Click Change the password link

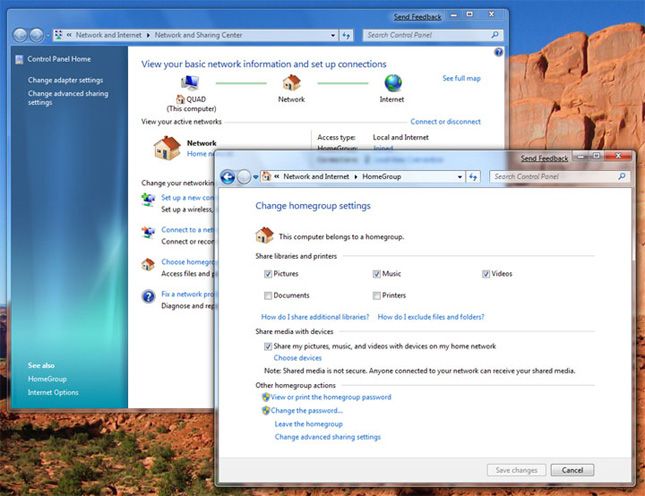[306, 410]
